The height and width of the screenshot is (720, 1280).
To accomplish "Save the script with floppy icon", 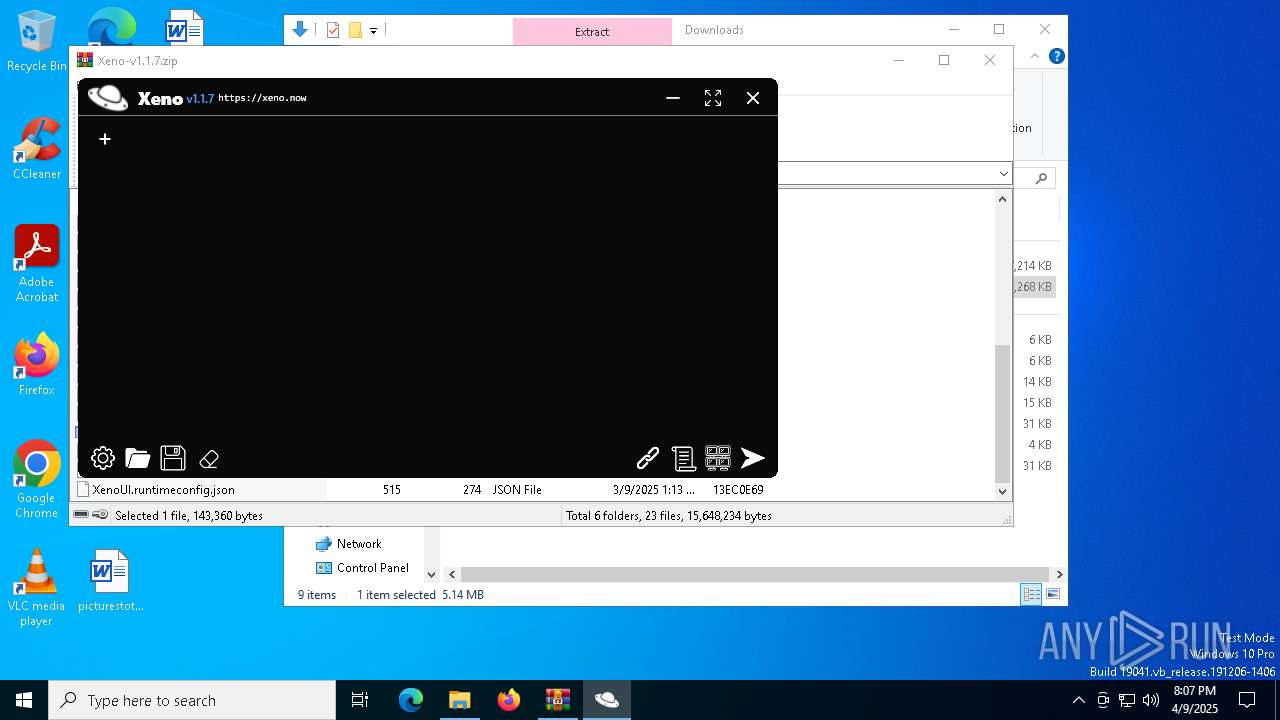I will click(x=173, y=458).
